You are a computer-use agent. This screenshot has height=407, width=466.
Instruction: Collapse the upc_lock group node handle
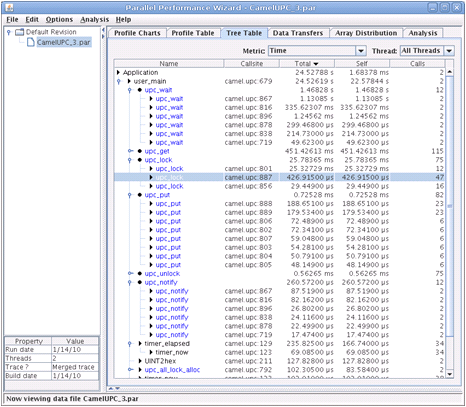(130, 160)
